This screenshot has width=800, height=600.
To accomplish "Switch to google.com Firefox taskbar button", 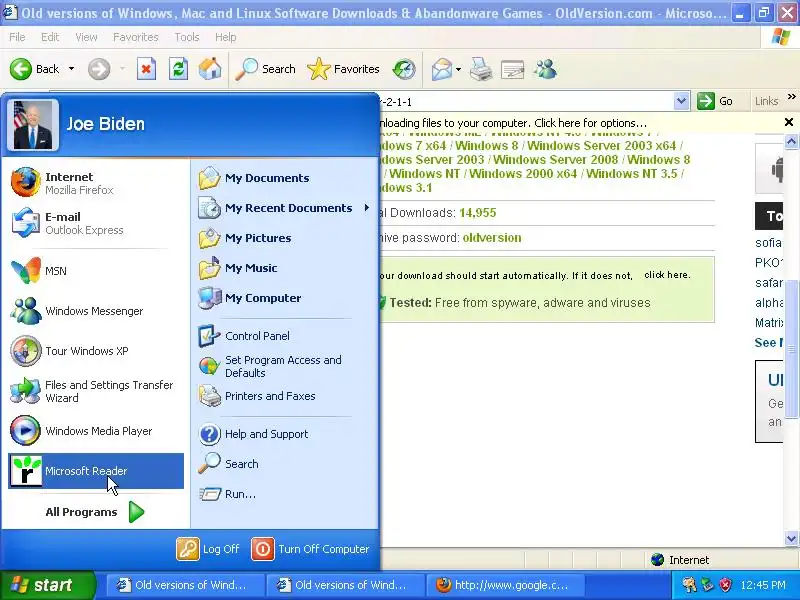I will click(505, 585).
